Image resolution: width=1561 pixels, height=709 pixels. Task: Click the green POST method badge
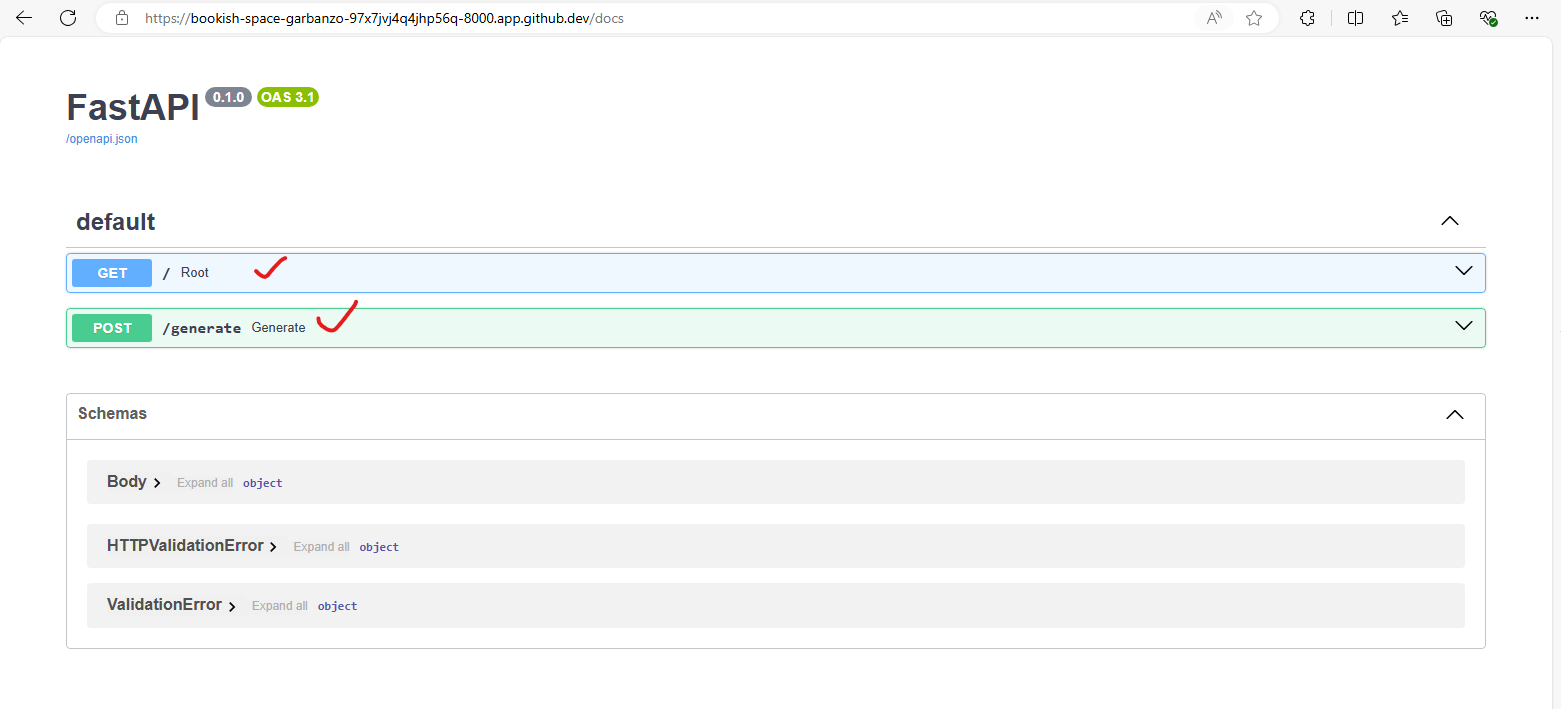[x=112, y=328]
